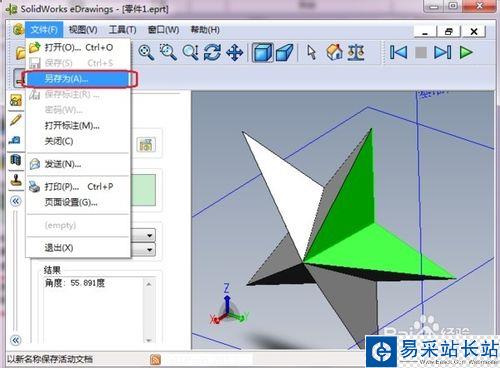Click the open folder toolbar icon
This screenshot has height=368, width=500.
(20, 53)
